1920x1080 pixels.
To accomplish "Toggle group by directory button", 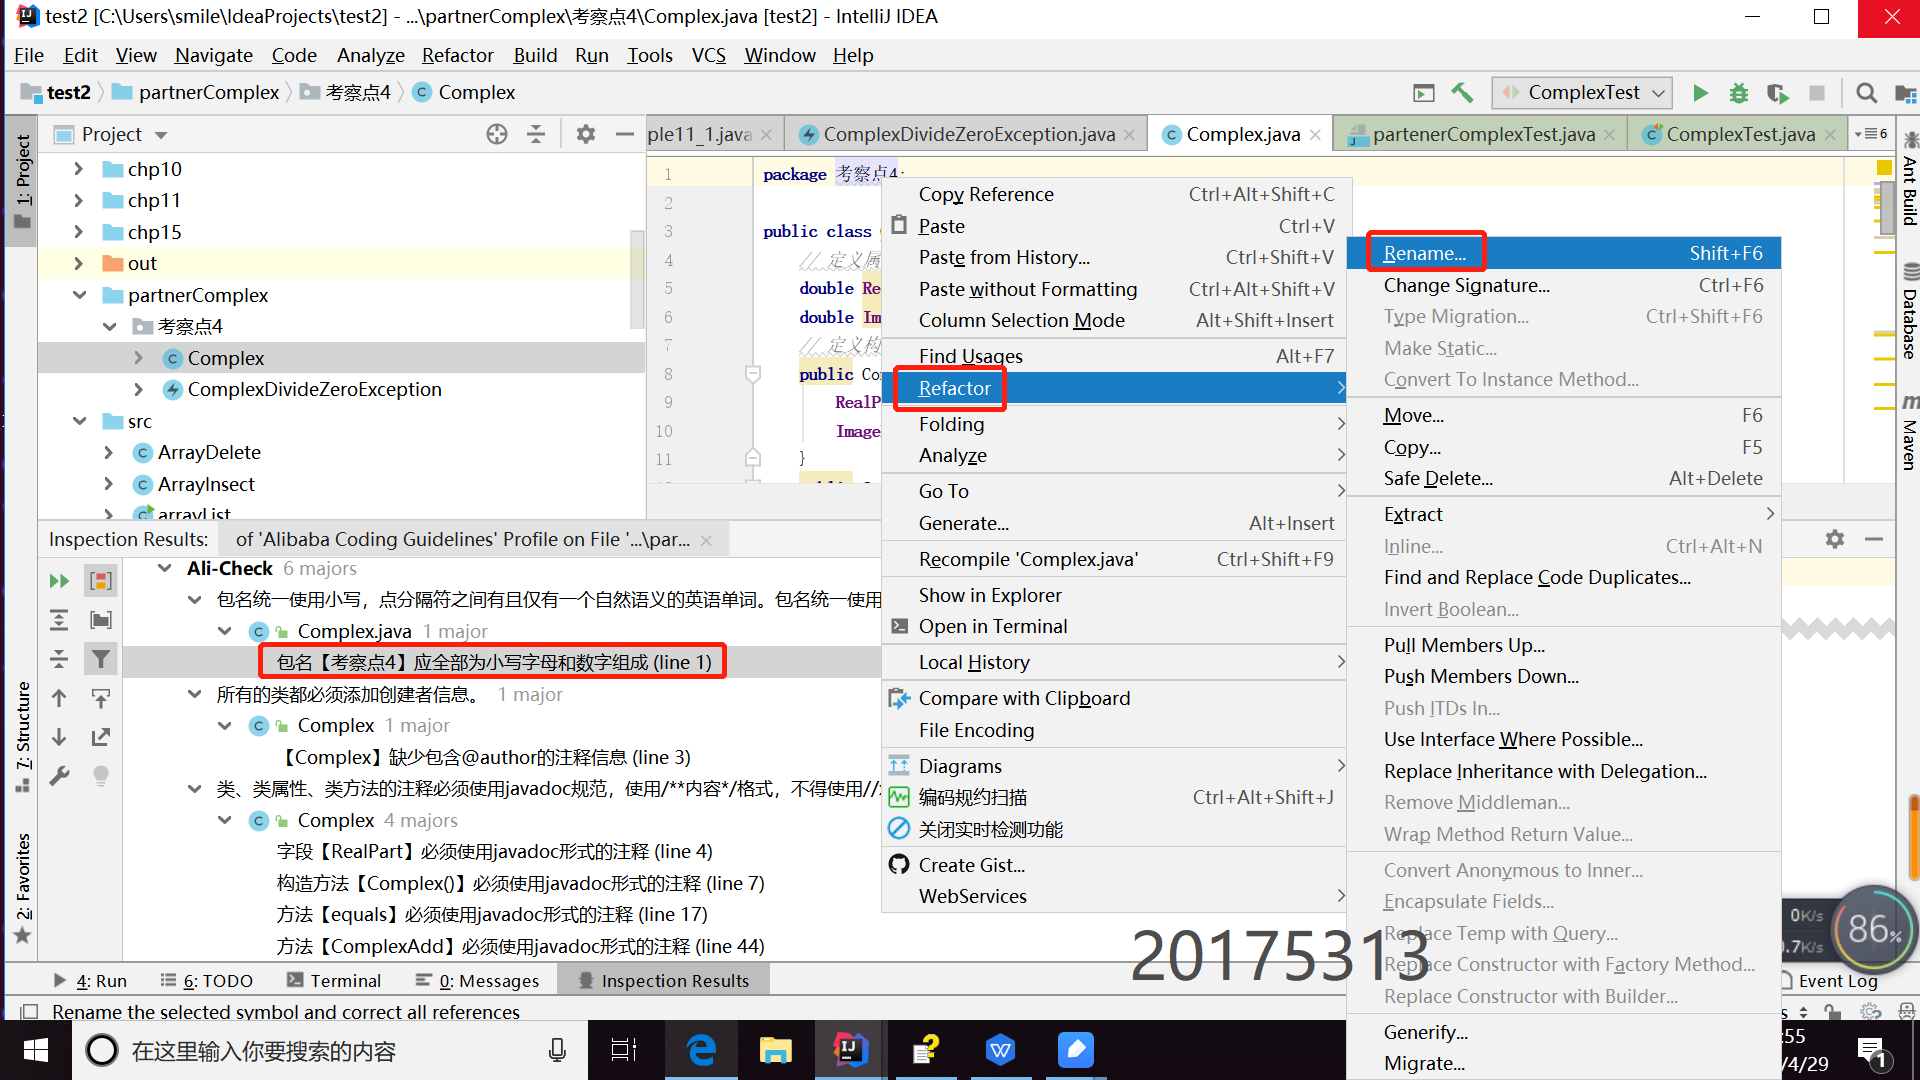I will click(x=101, y=620).
